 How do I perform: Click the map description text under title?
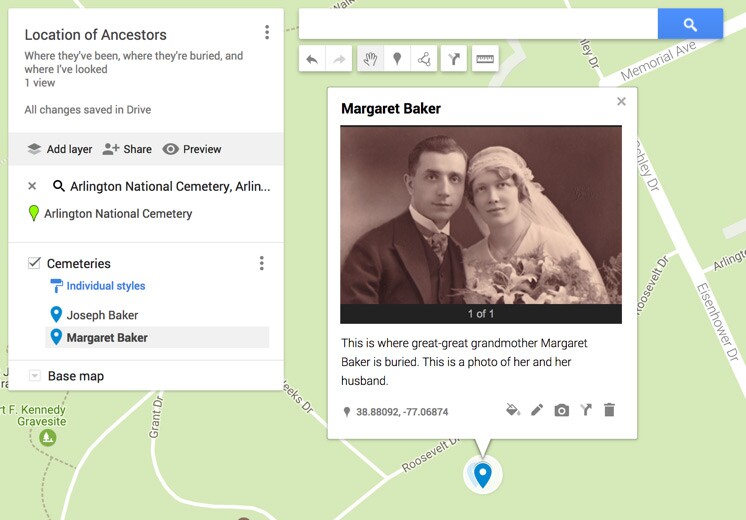click(134, 62)
